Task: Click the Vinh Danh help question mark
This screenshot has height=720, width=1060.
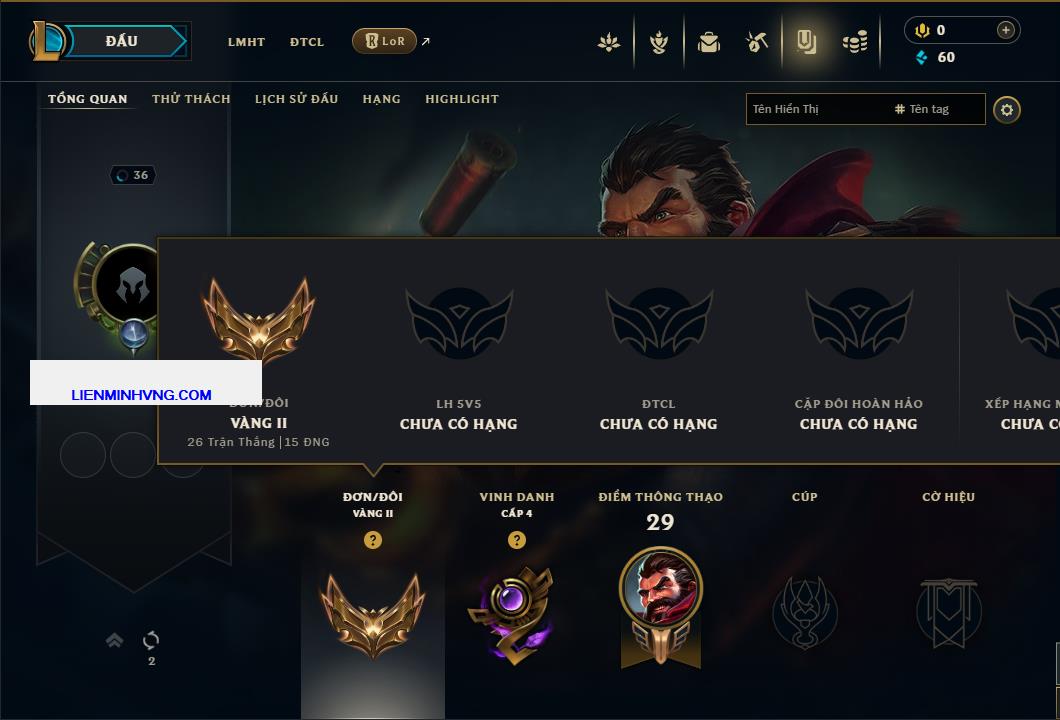Action: 516,539
